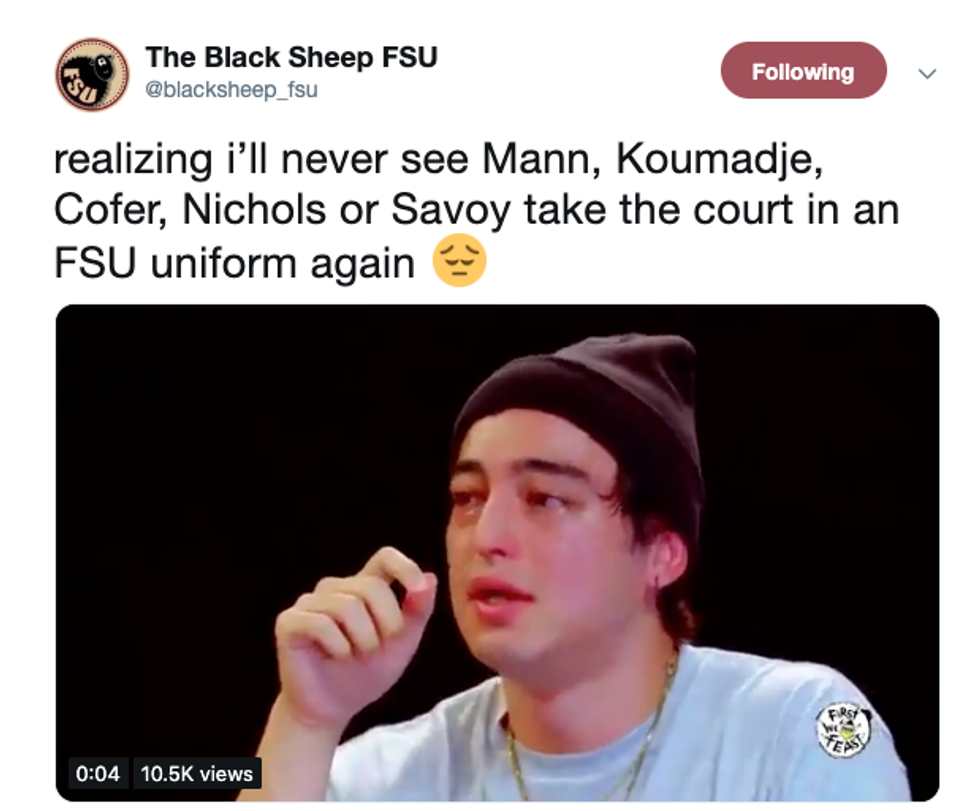Click the 0:04 video duration badge

(97, 773)
